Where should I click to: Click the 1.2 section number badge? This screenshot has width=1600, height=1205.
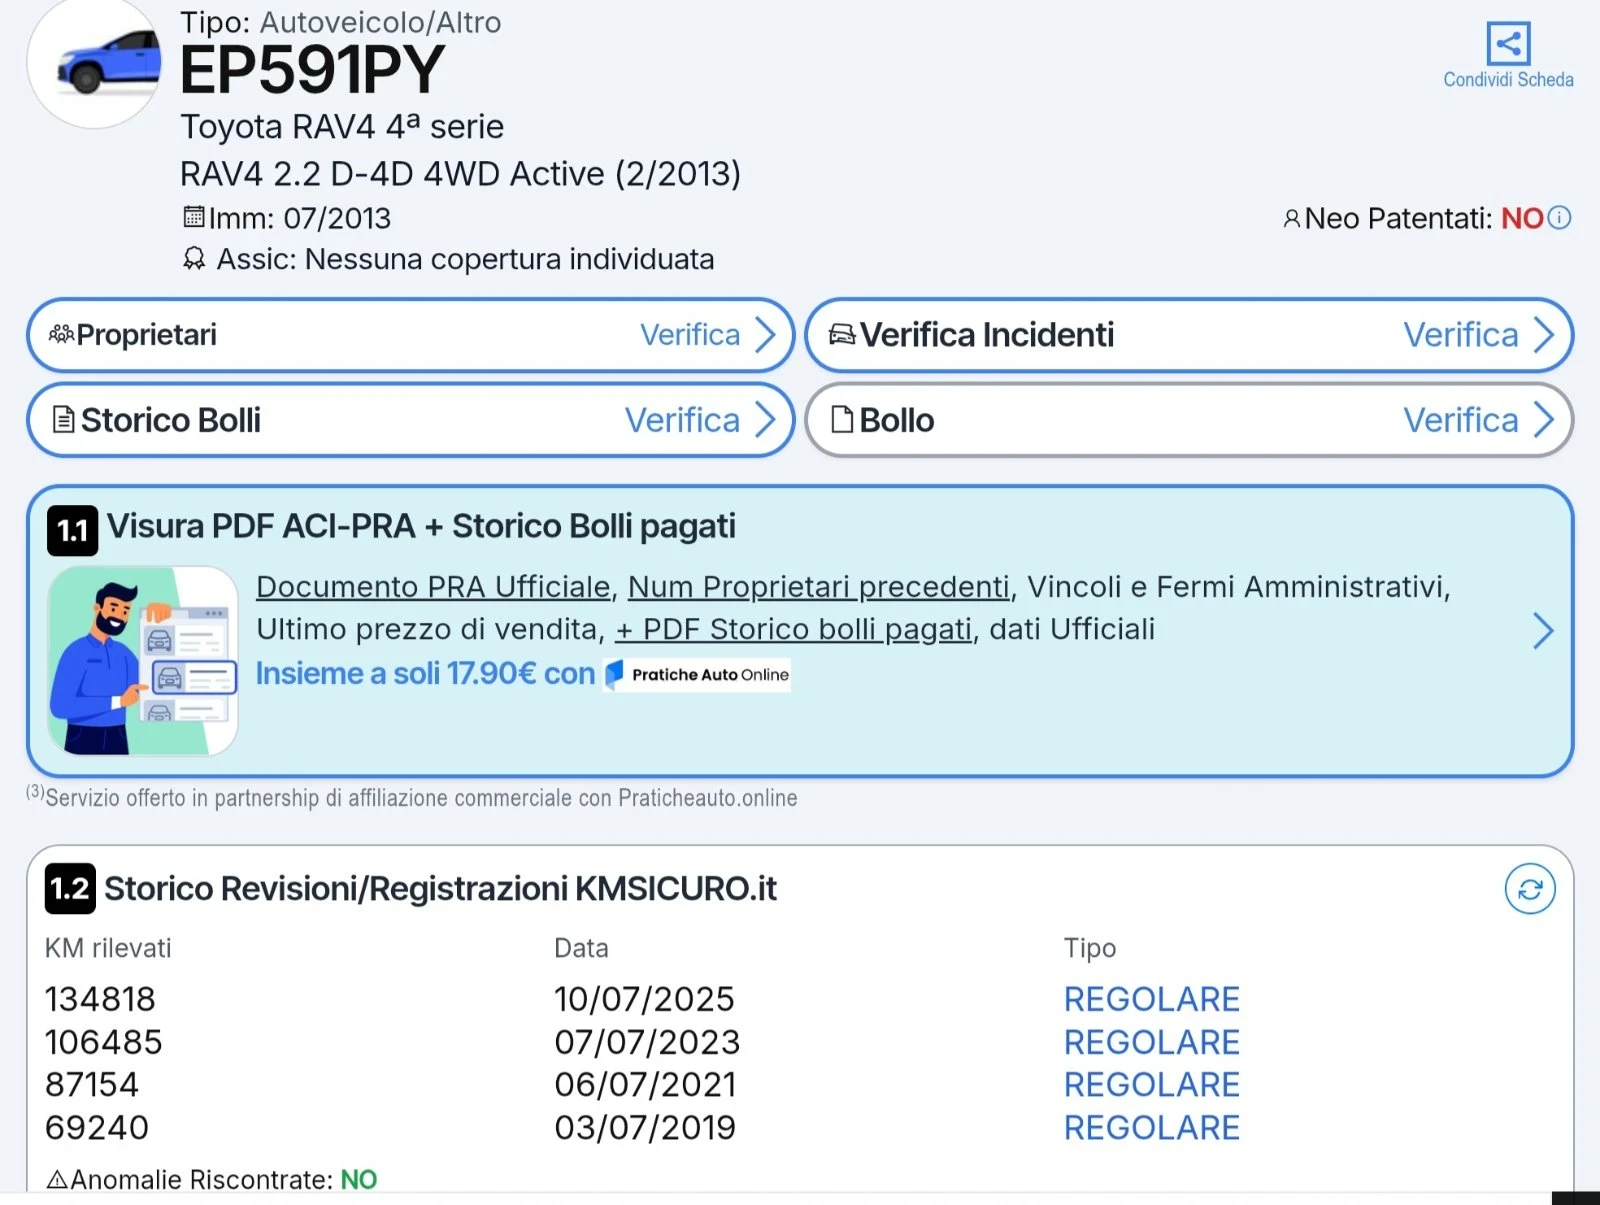click(70, 888)
